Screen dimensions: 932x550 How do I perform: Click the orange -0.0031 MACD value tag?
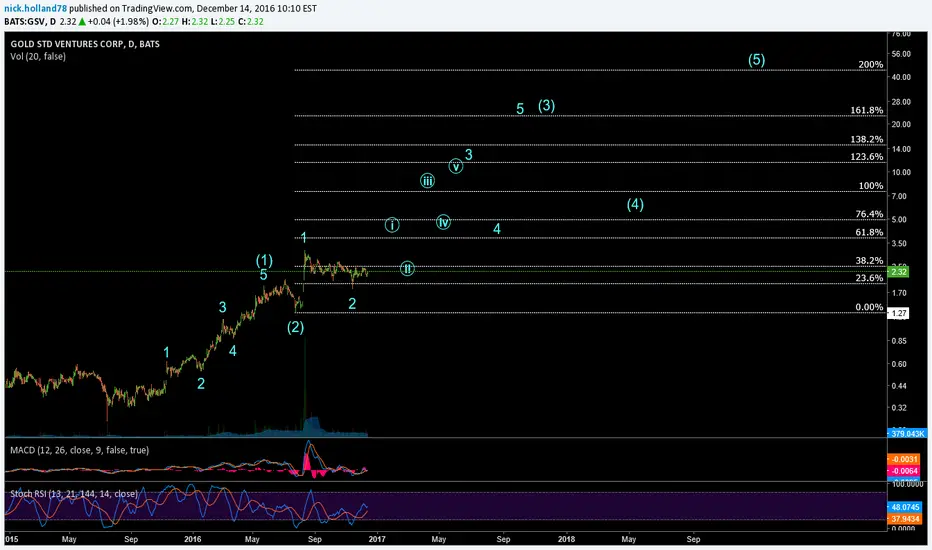903,459
